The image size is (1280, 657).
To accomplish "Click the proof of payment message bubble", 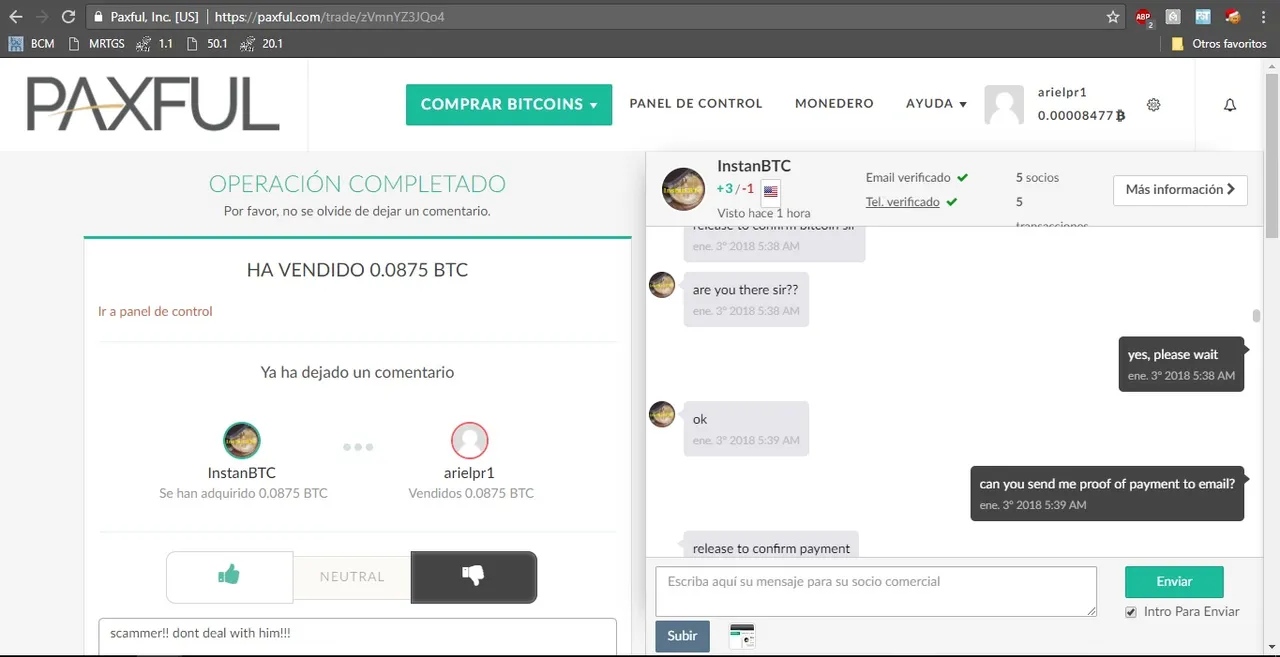I will (x=1107, y=493).
